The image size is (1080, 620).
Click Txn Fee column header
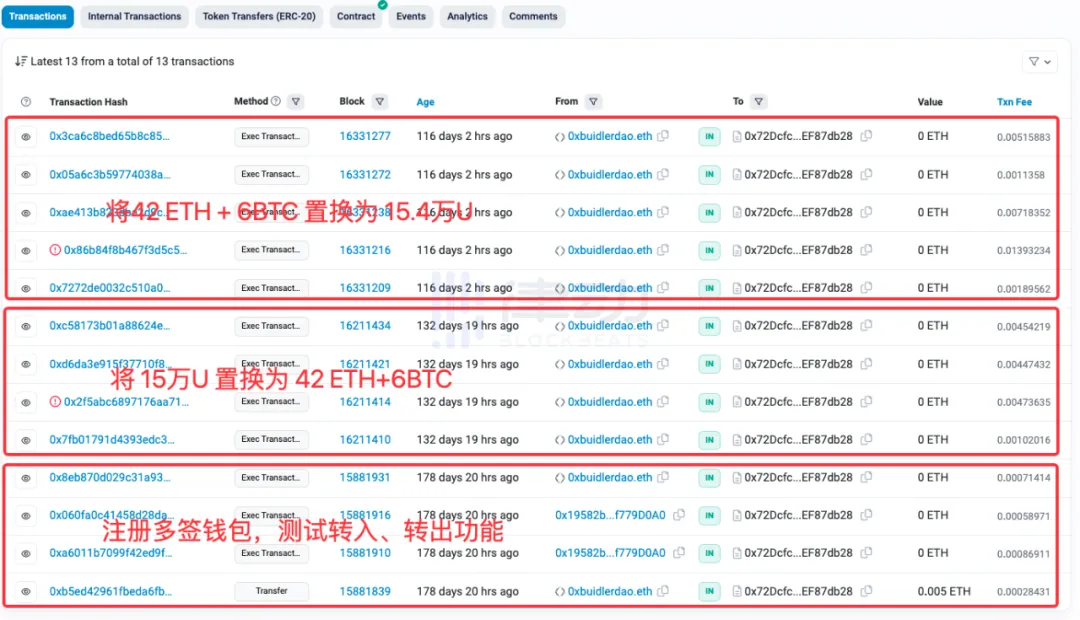[x=1014, y=102]
